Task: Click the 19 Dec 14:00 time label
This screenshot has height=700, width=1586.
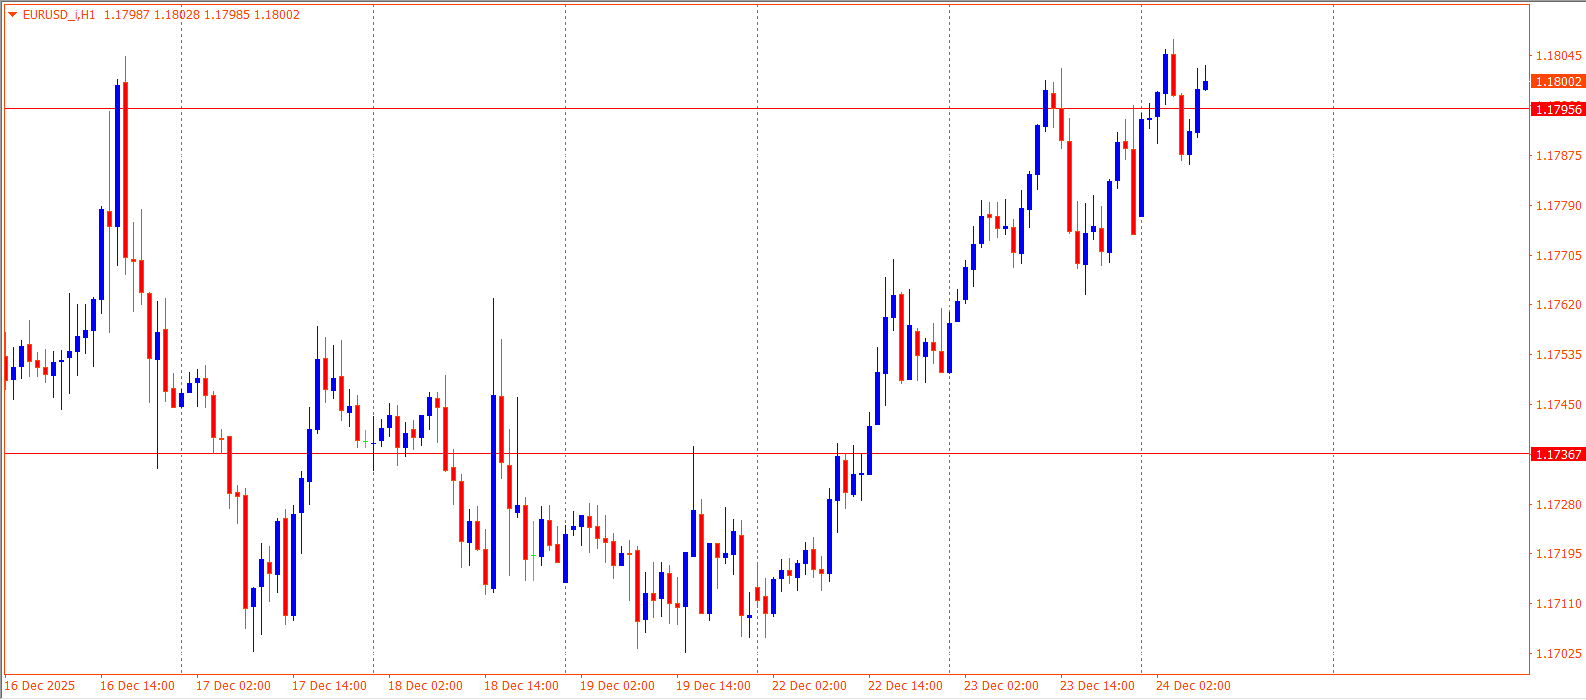Action: (713, 686)
